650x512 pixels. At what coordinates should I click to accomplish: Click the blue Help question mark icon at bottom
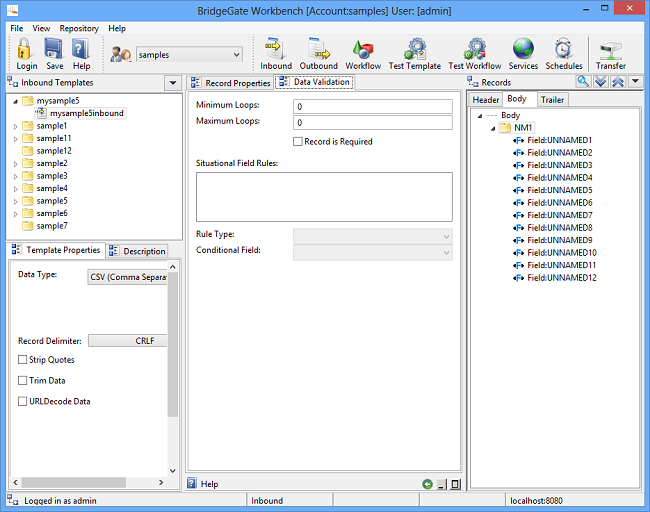coord(192,483)
